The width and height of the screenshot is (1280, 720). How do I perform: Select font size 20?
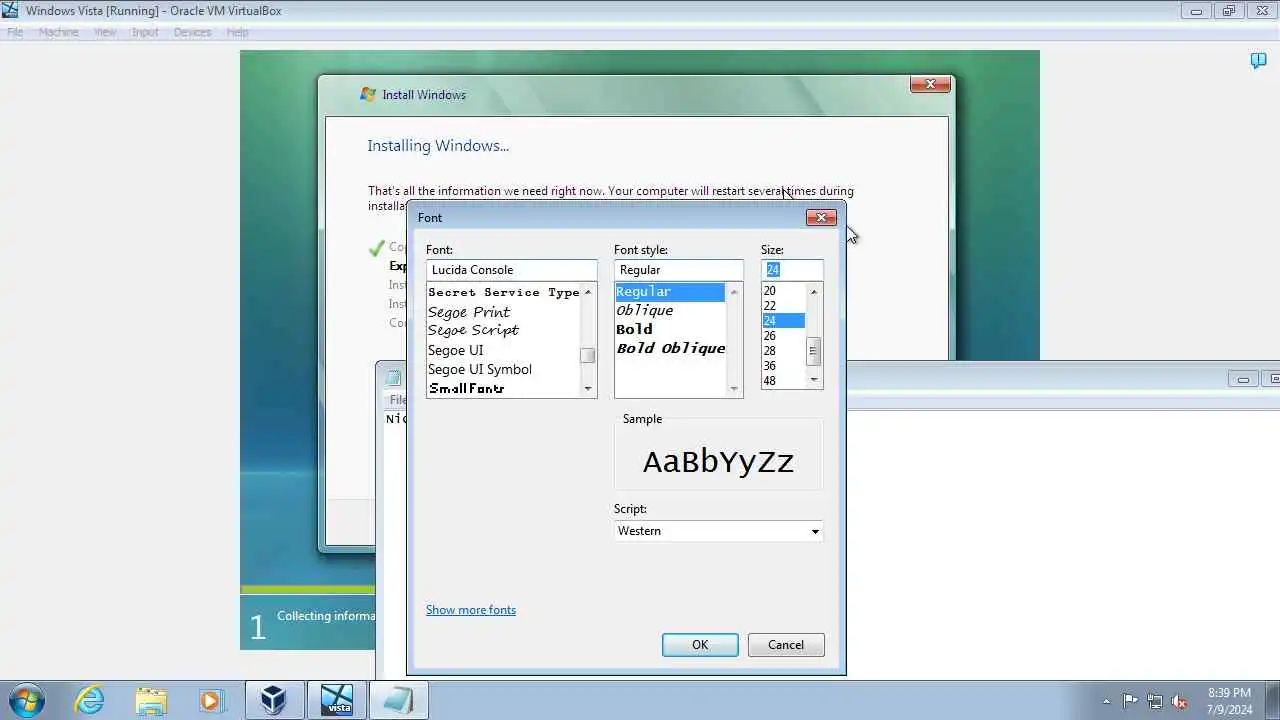click(x=783, y=291)
